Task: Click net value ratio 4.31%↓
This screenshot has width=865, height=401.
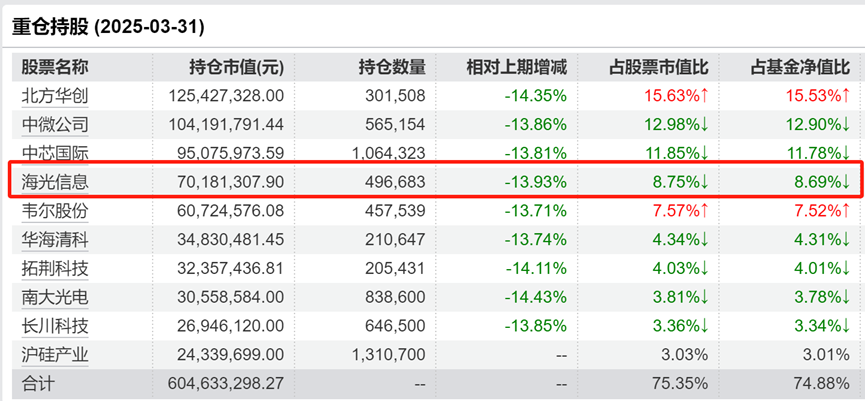Action: (x=820, y=239)
